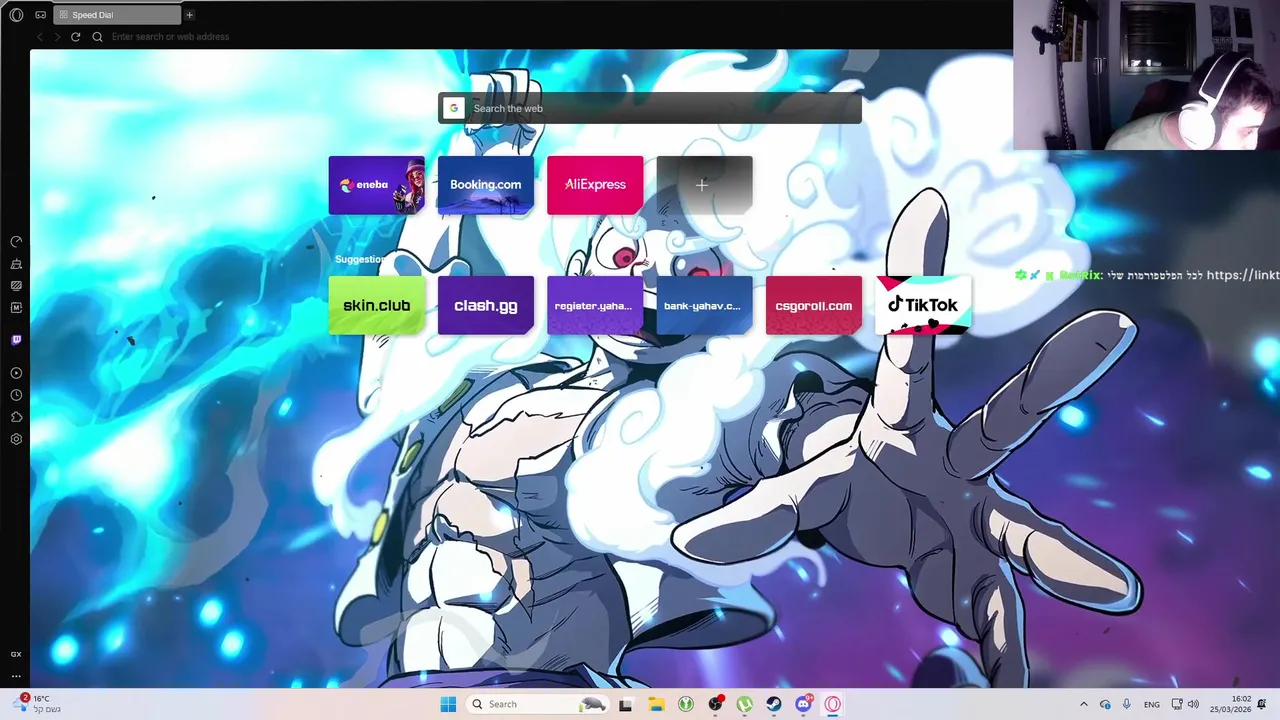Open GX Corner gamepad icon in tab bar
Screen dimensions: 1280x720
coord(41,15)
